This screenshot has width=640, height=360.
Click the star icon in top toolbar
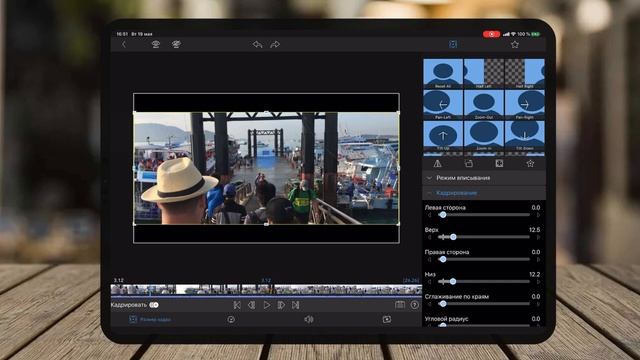(515, 44)
